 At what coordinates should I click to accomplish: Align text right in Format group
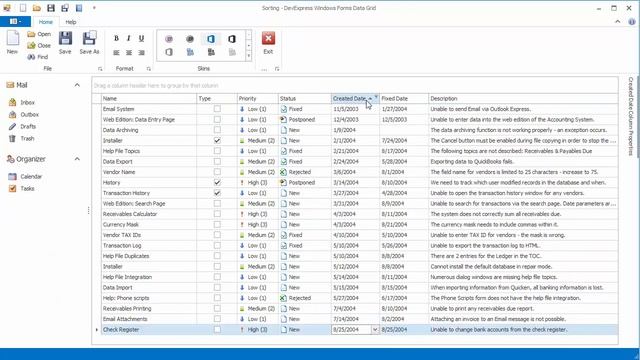141,53
